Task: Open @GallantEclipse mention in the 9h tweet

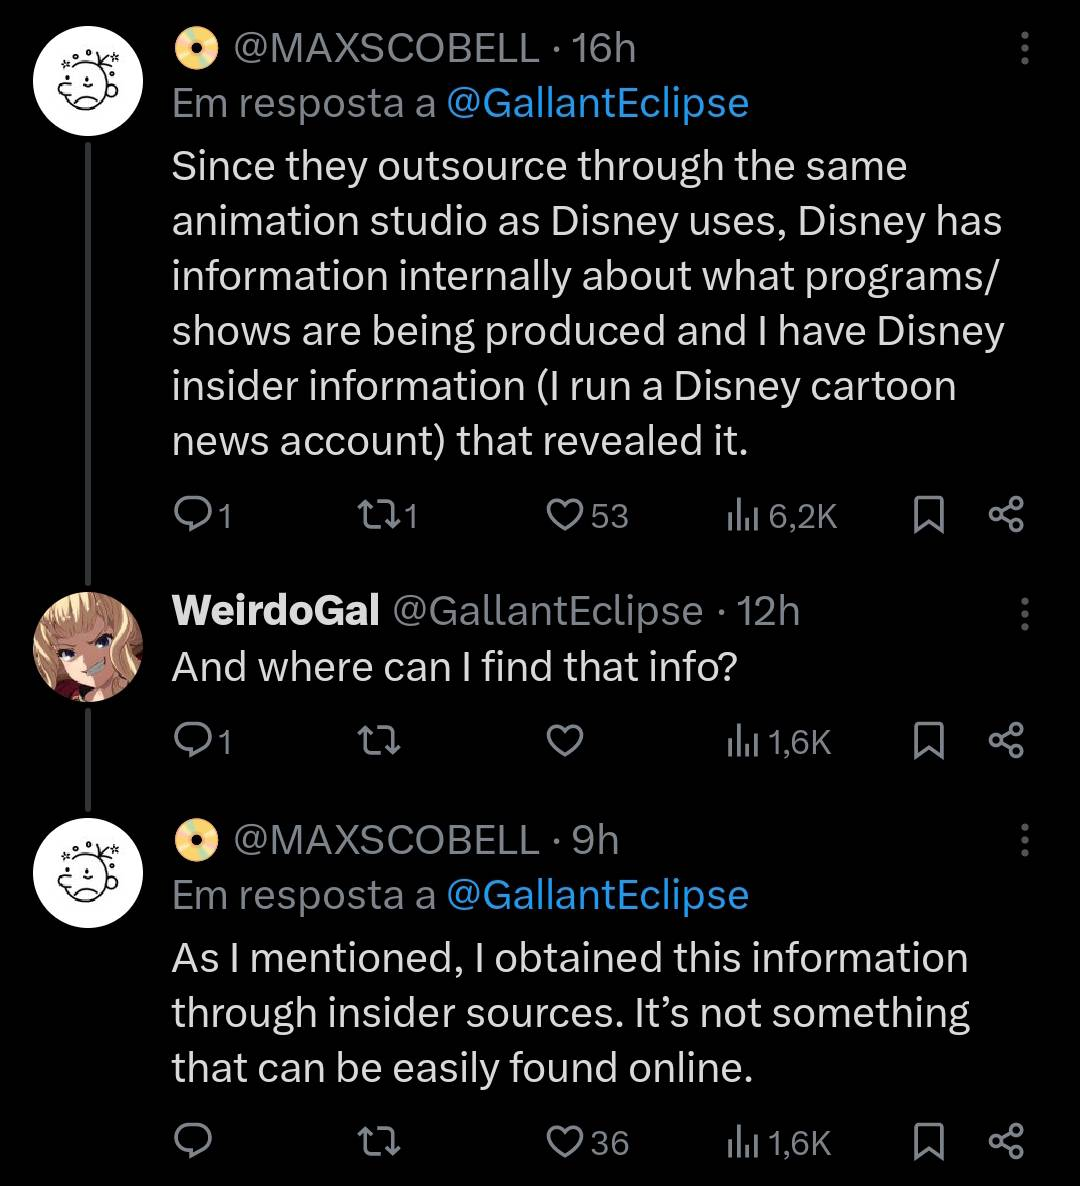Action: tap(597, 896)
